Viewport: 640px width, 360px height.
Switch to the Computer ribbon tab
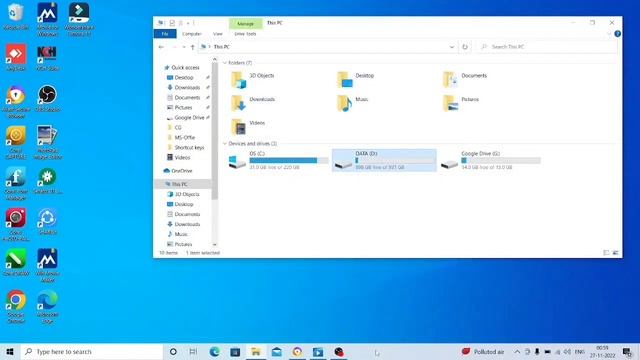coord(191,34)
